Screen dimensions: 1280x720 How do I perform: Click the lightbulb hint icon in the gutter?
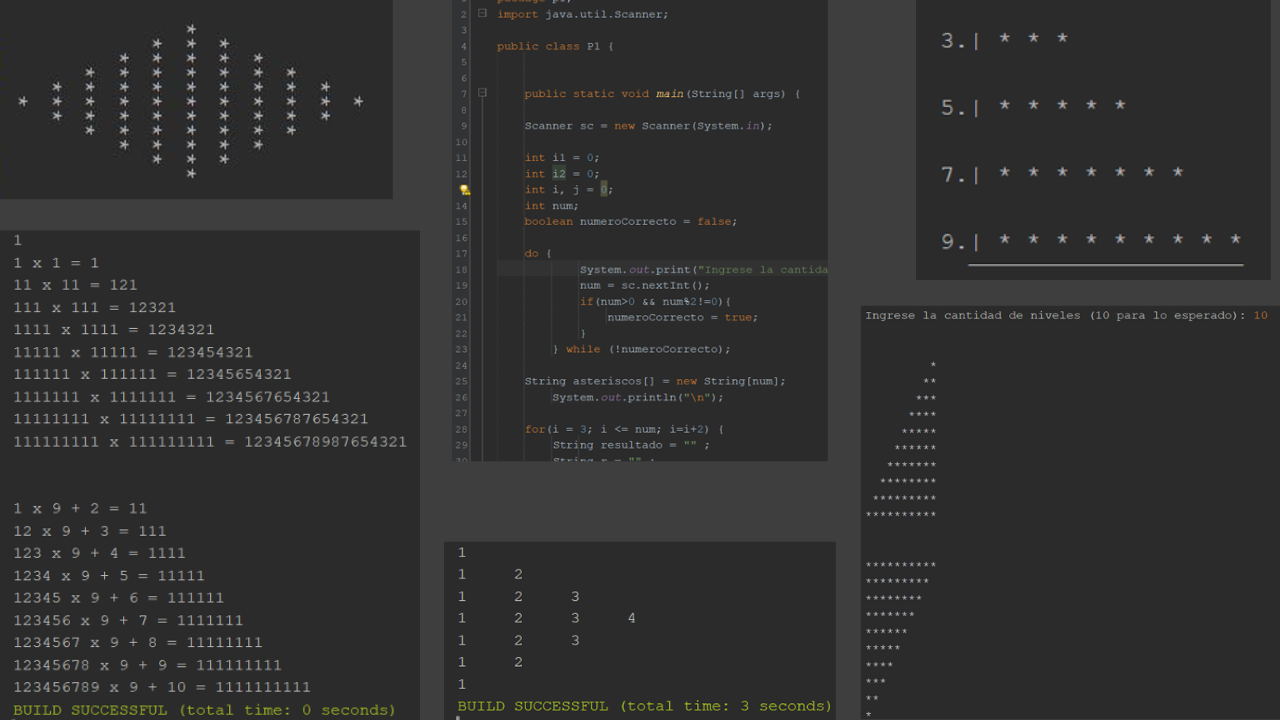pos(464,189)
